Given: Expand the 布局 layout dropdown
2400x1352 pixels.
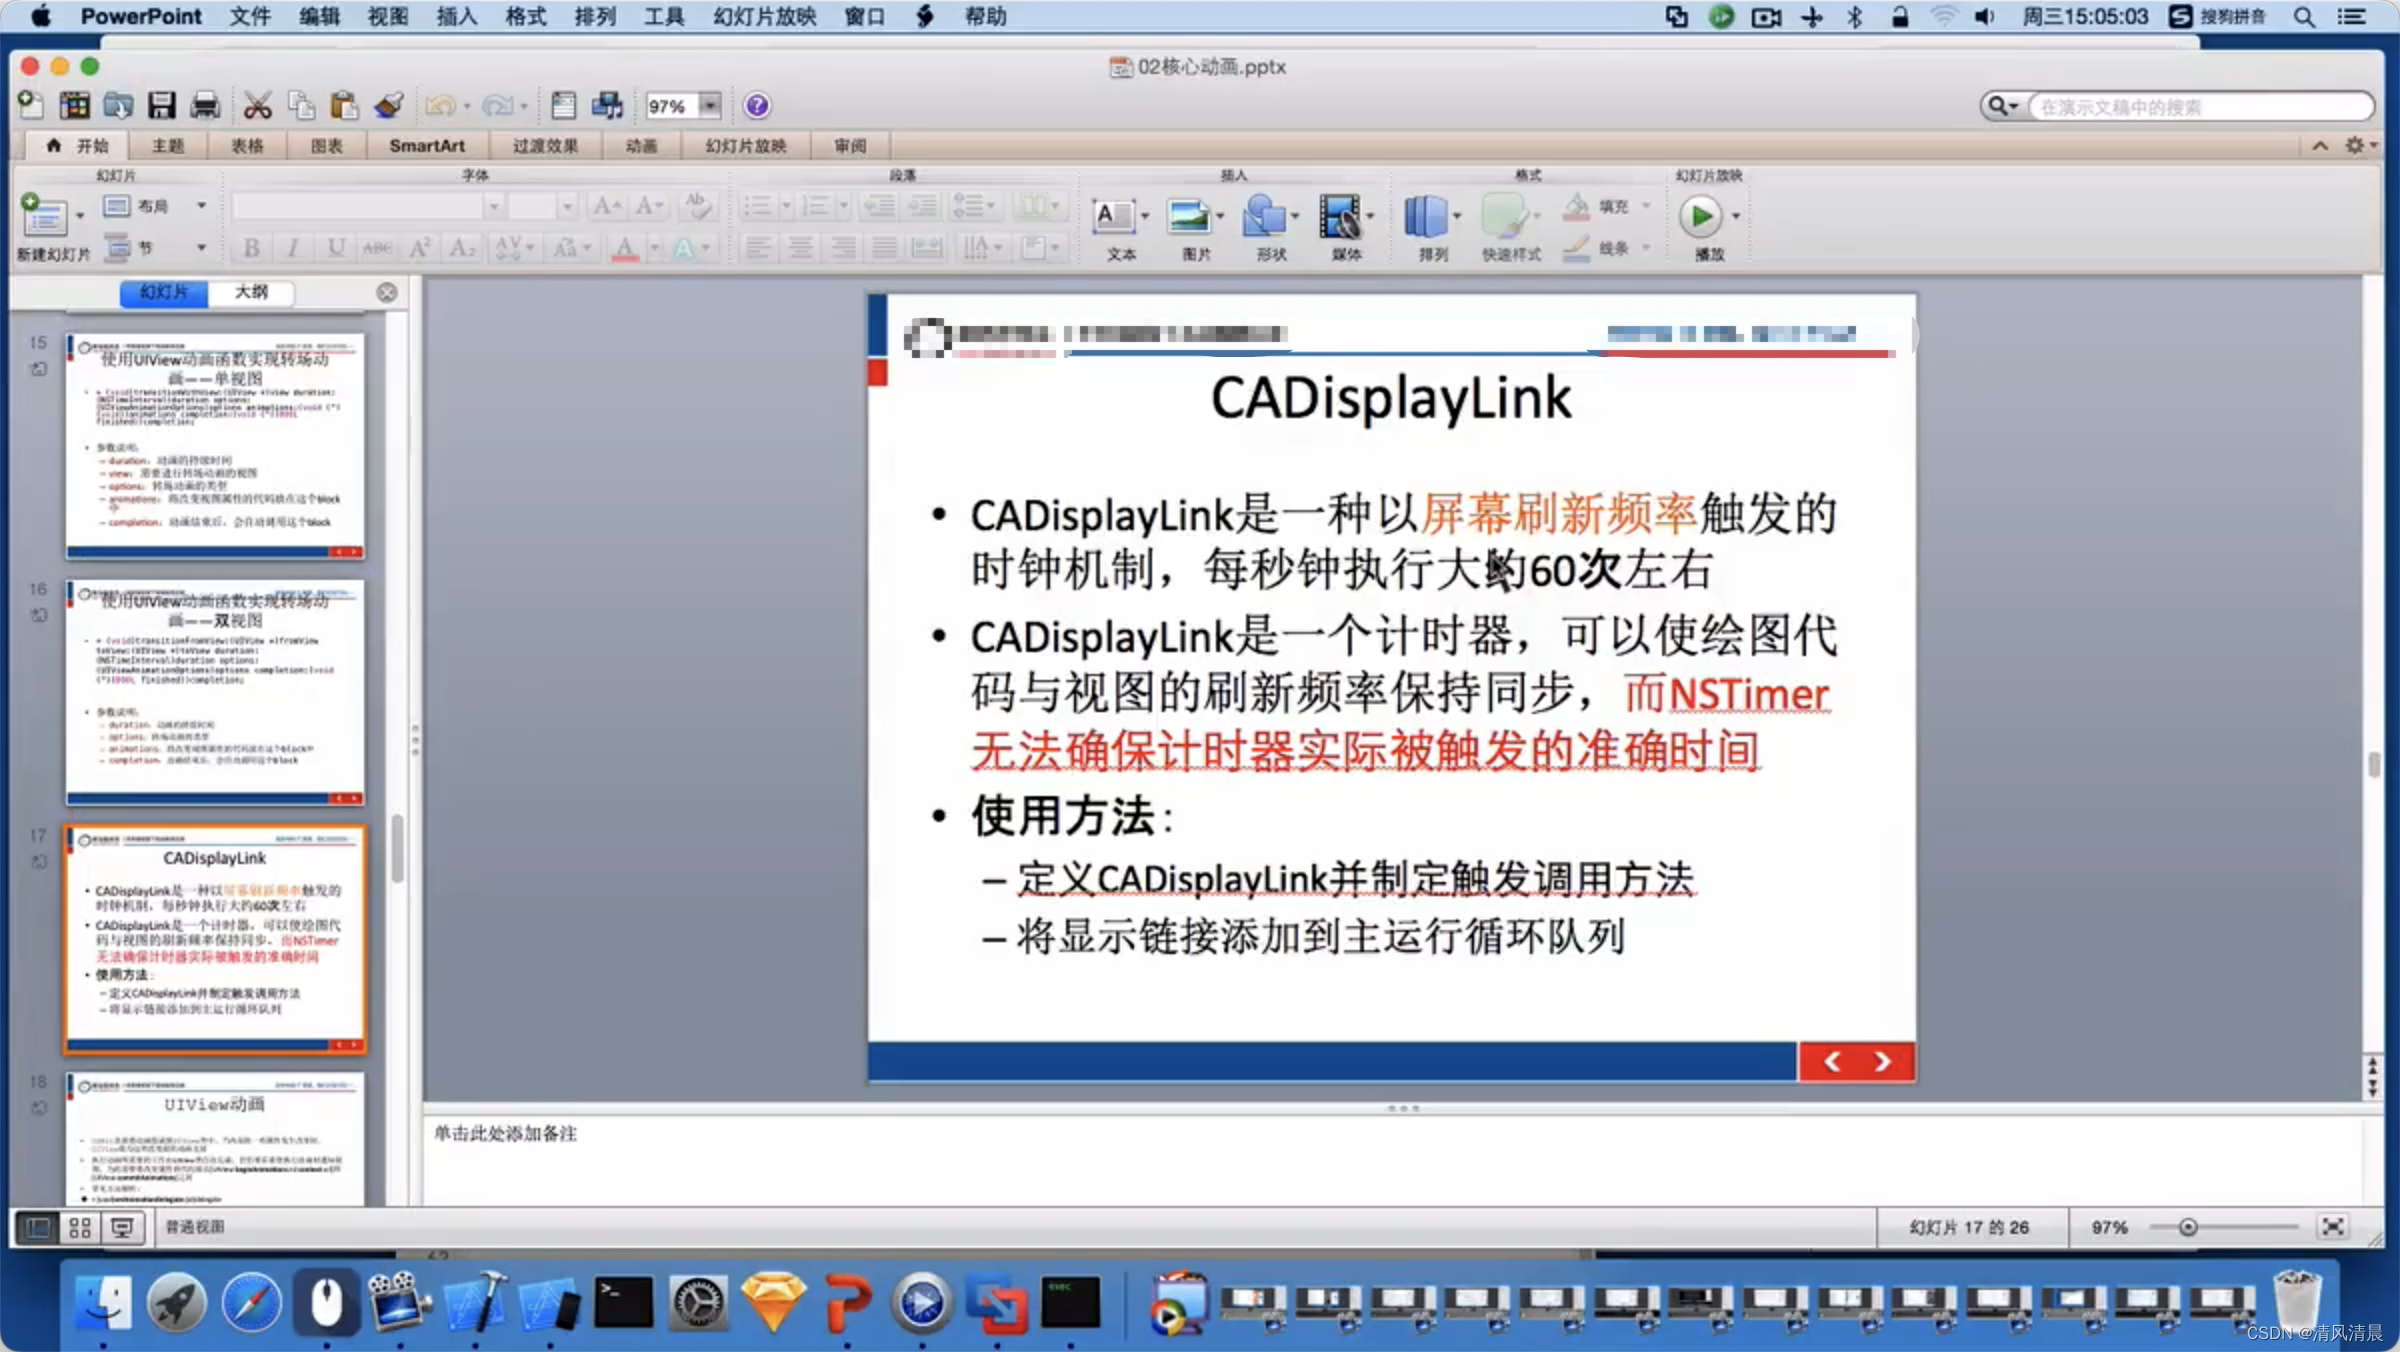Looking at the screenshot, I should [x=201, y=206].
